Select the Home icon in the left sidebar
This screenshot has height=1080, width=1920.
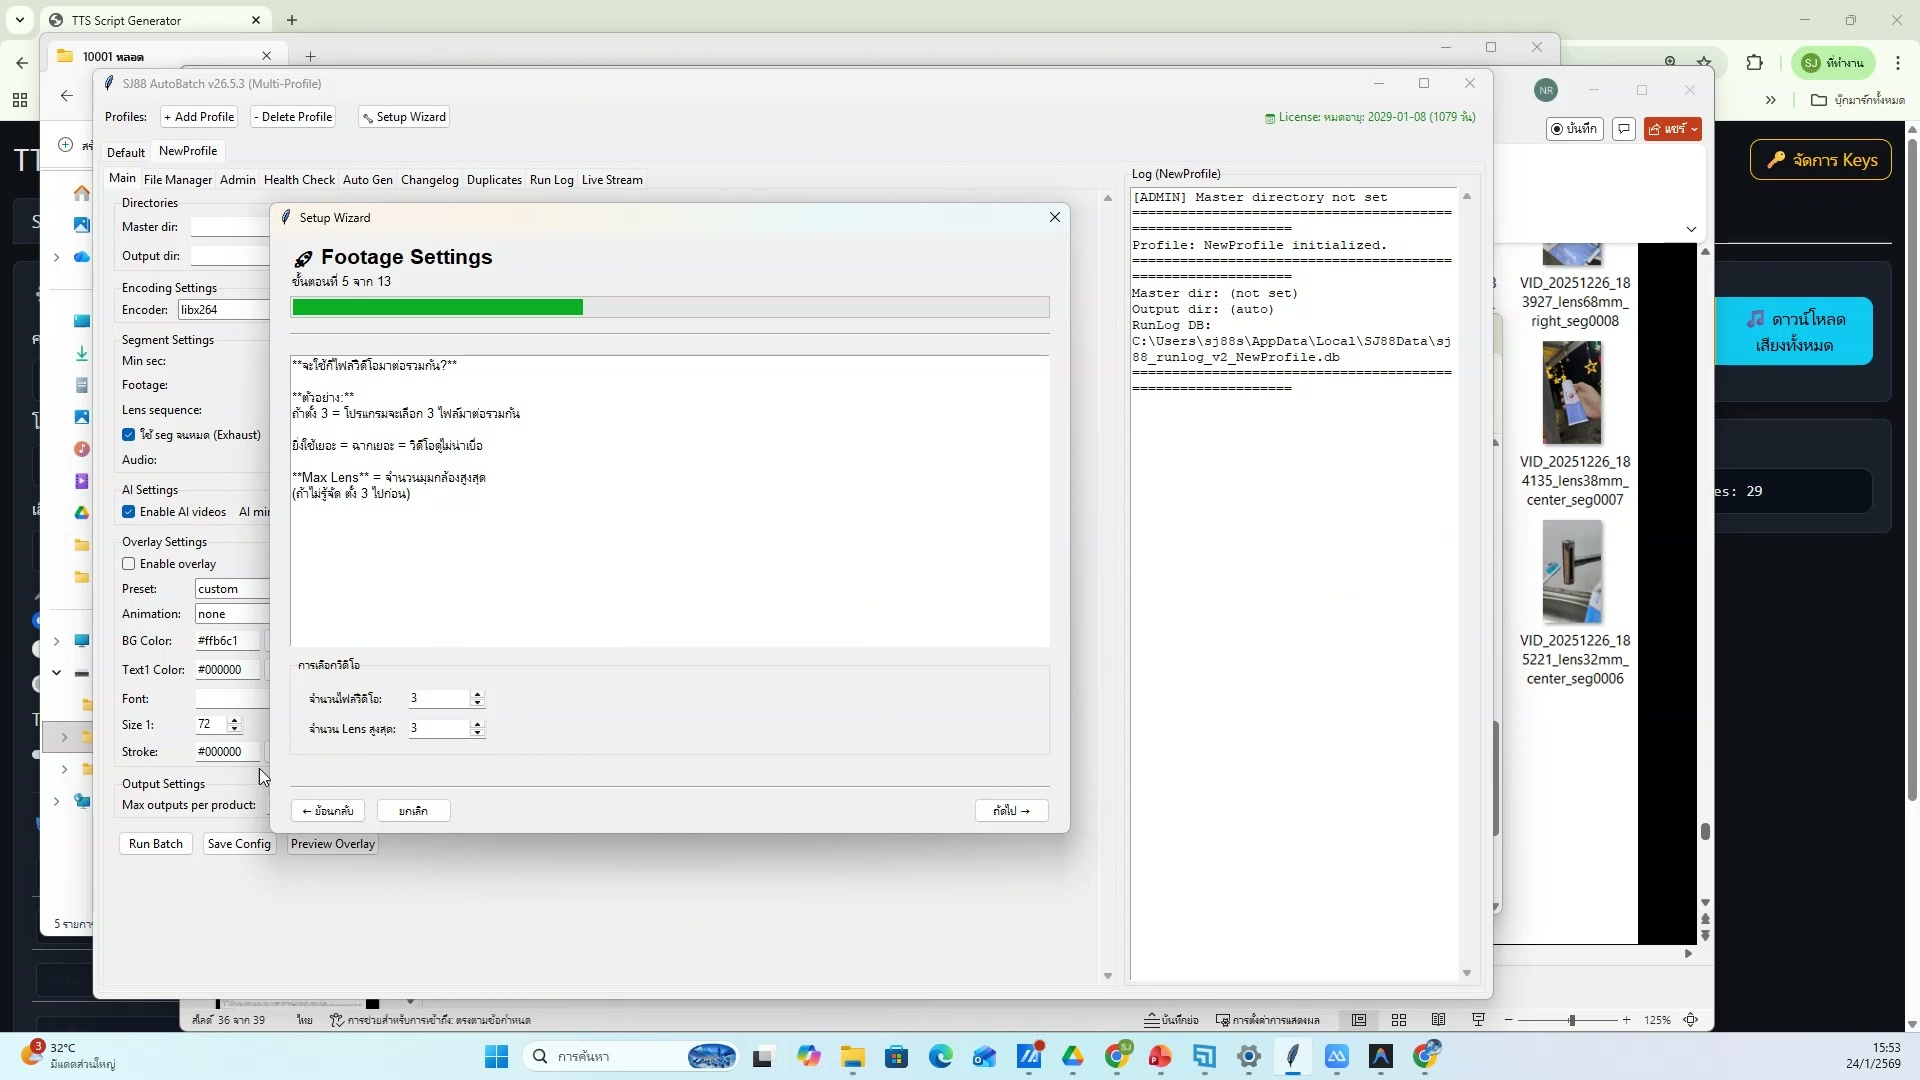(81, 195)
